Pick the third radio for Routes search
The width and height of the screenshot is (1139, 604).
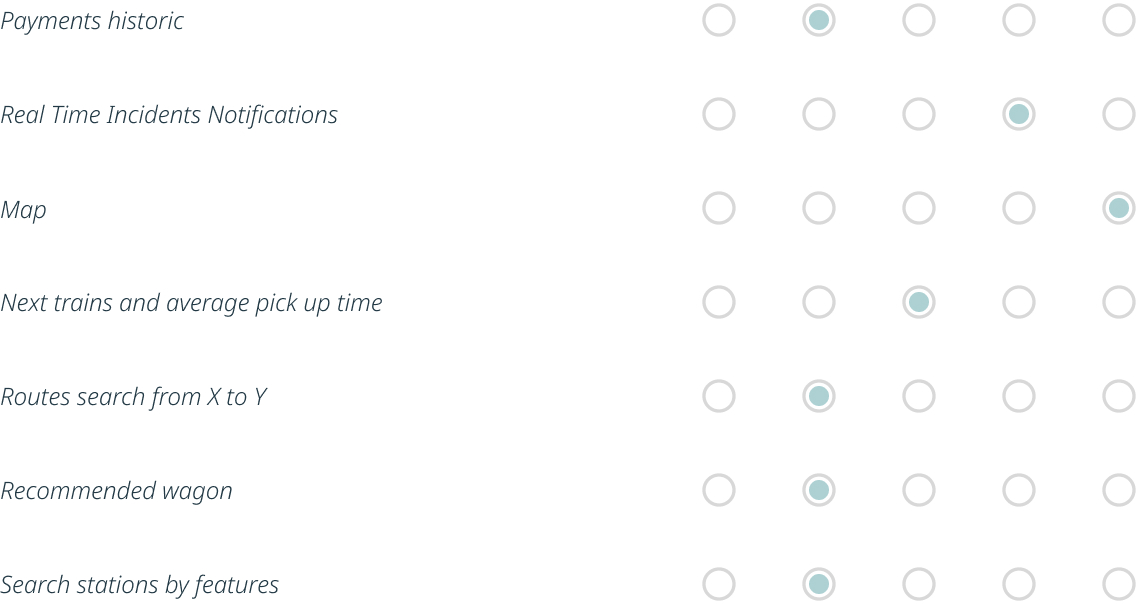(919, 396)
